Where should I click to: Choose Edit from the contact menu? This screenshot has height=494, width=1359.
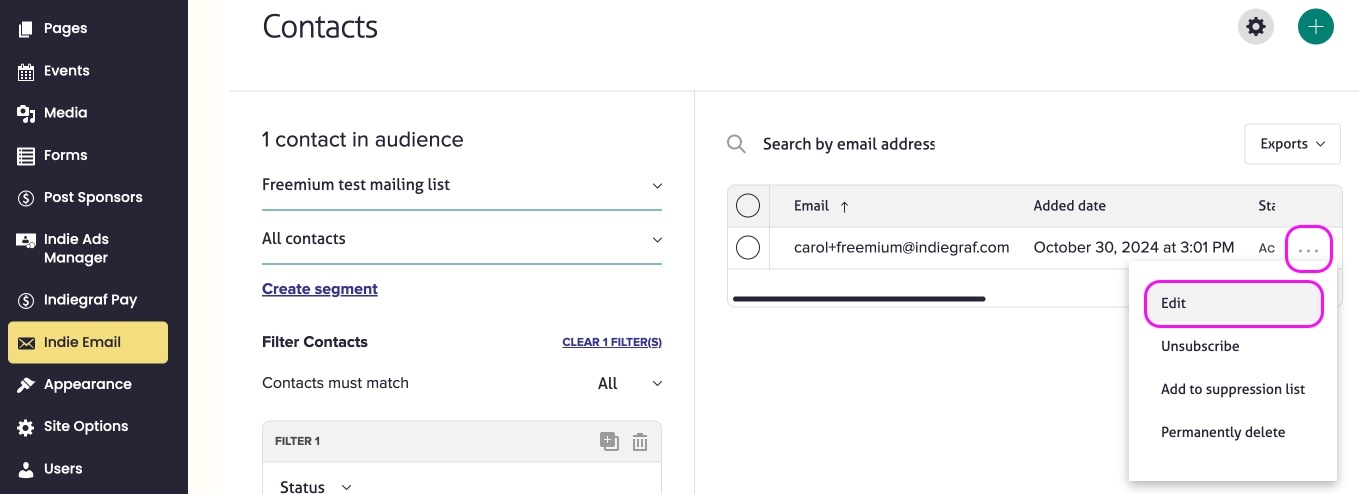click(x=1233, y=303)
